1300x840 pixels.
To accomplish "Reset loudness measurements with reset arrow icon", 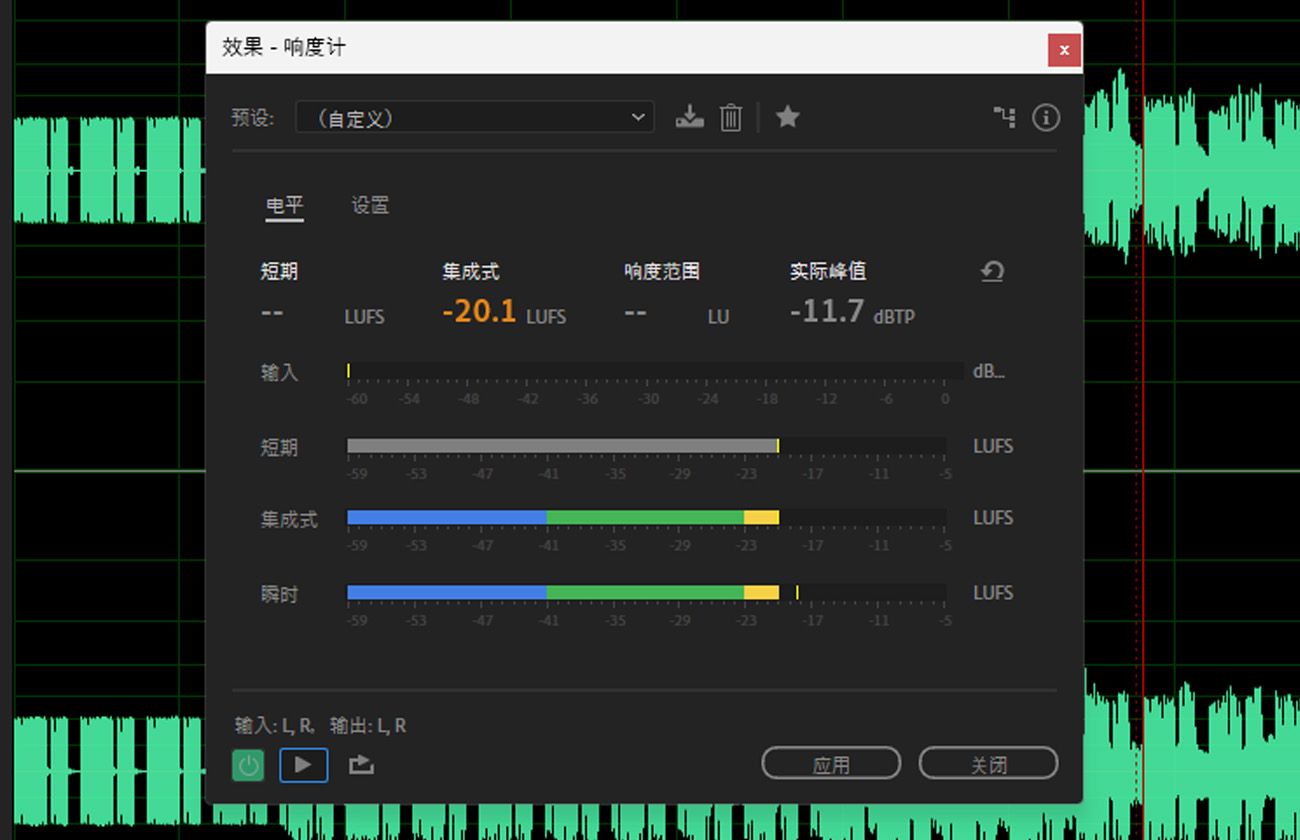I will 991,271.
